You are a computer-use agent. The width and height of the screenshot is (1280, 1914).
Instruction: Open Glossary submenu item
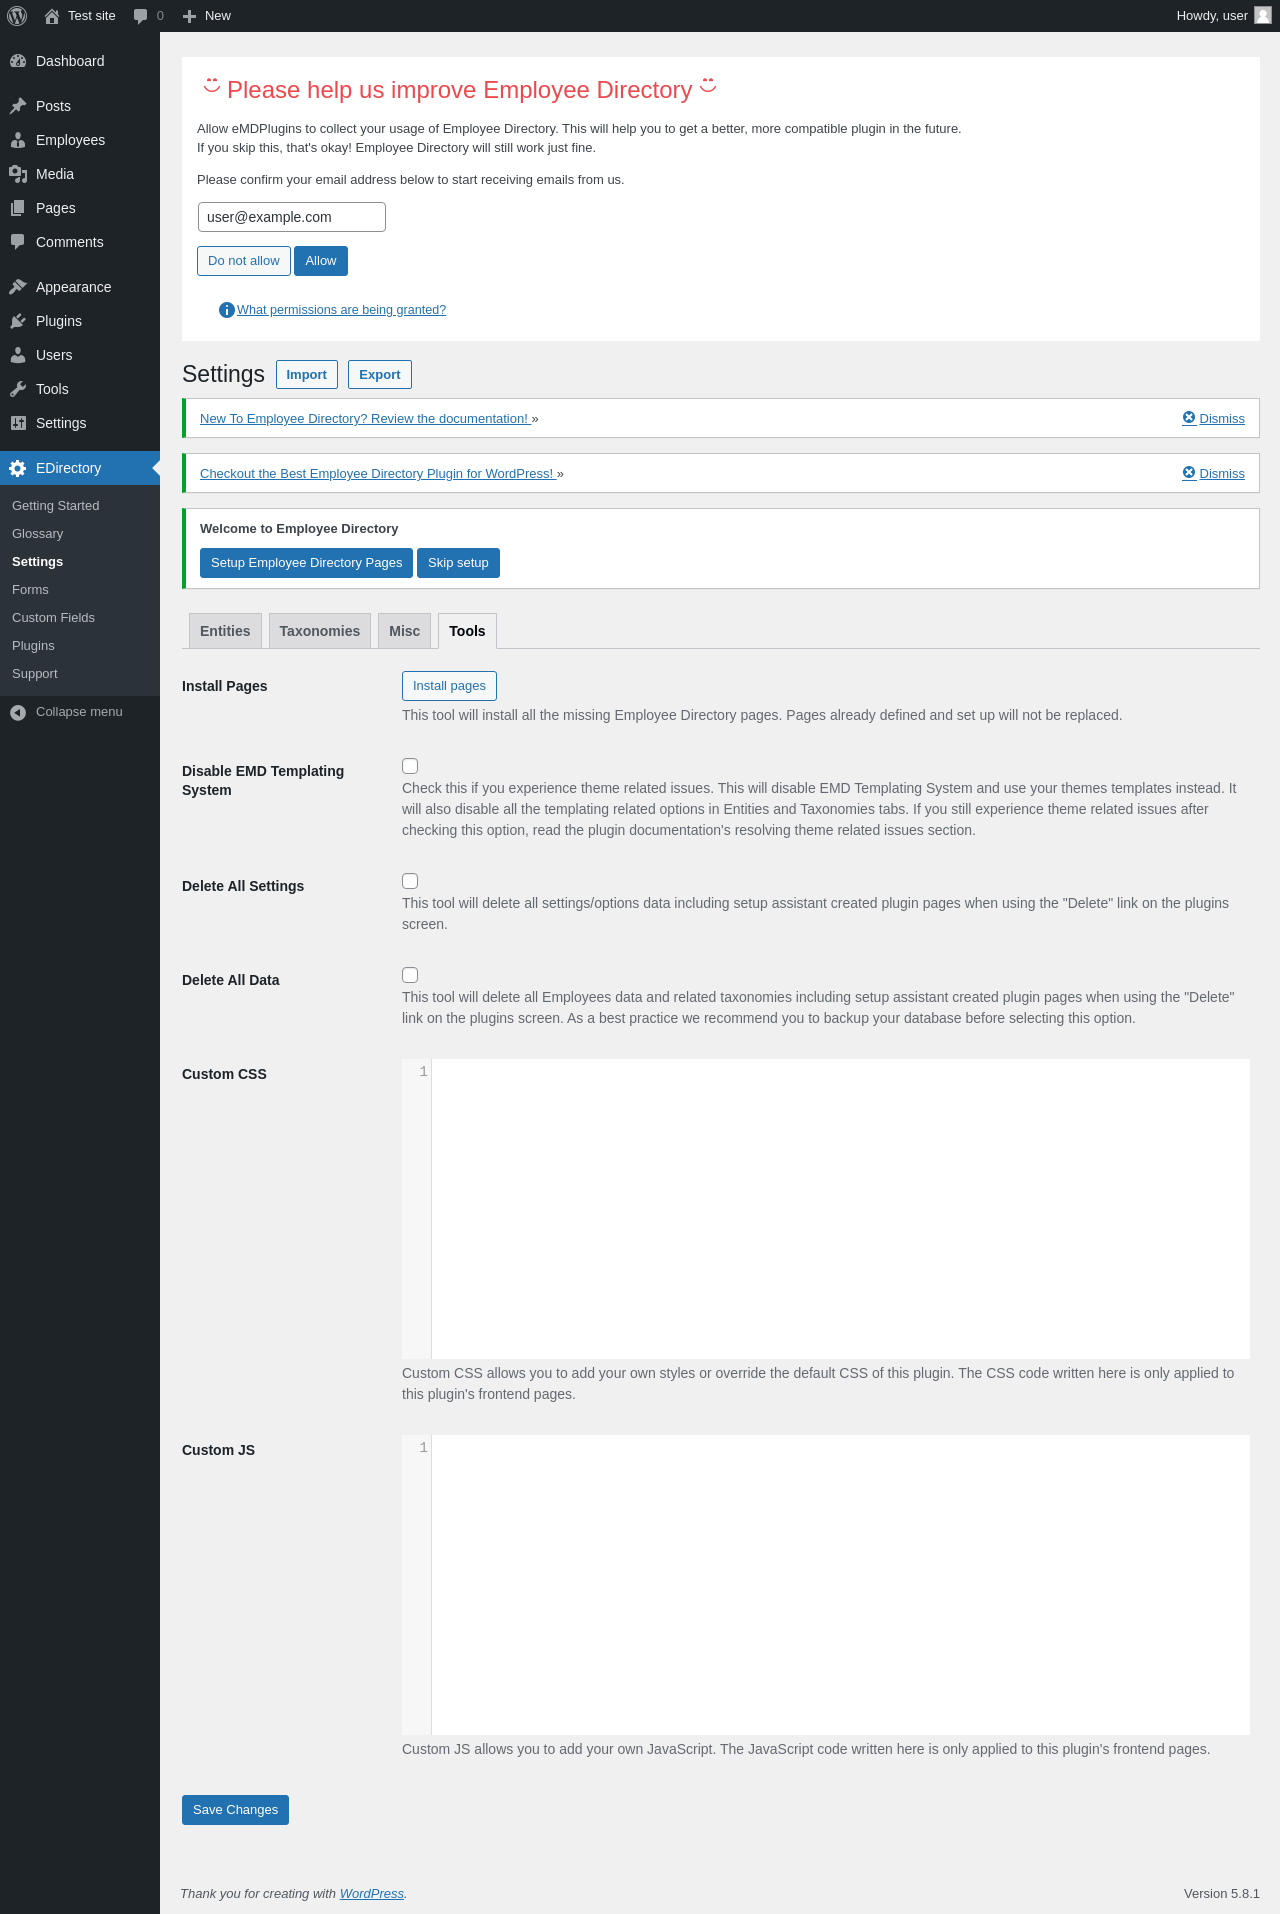38,534
